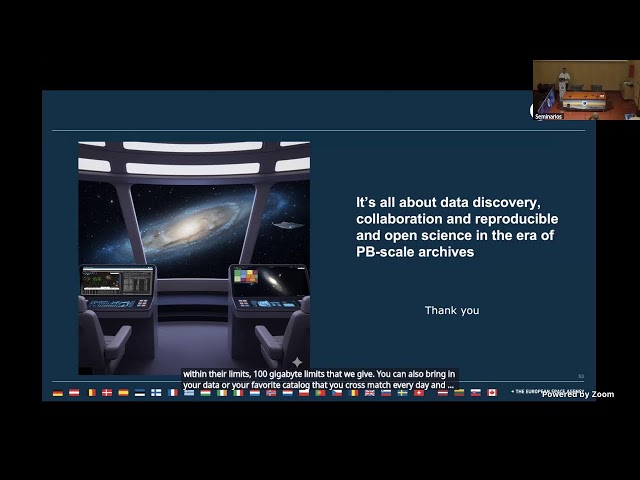Image resolution: width=640 pixels, height=480 pixels.
Task: Click the Polish flag icon
Action: pyautogui.click(x=304, y=393)
